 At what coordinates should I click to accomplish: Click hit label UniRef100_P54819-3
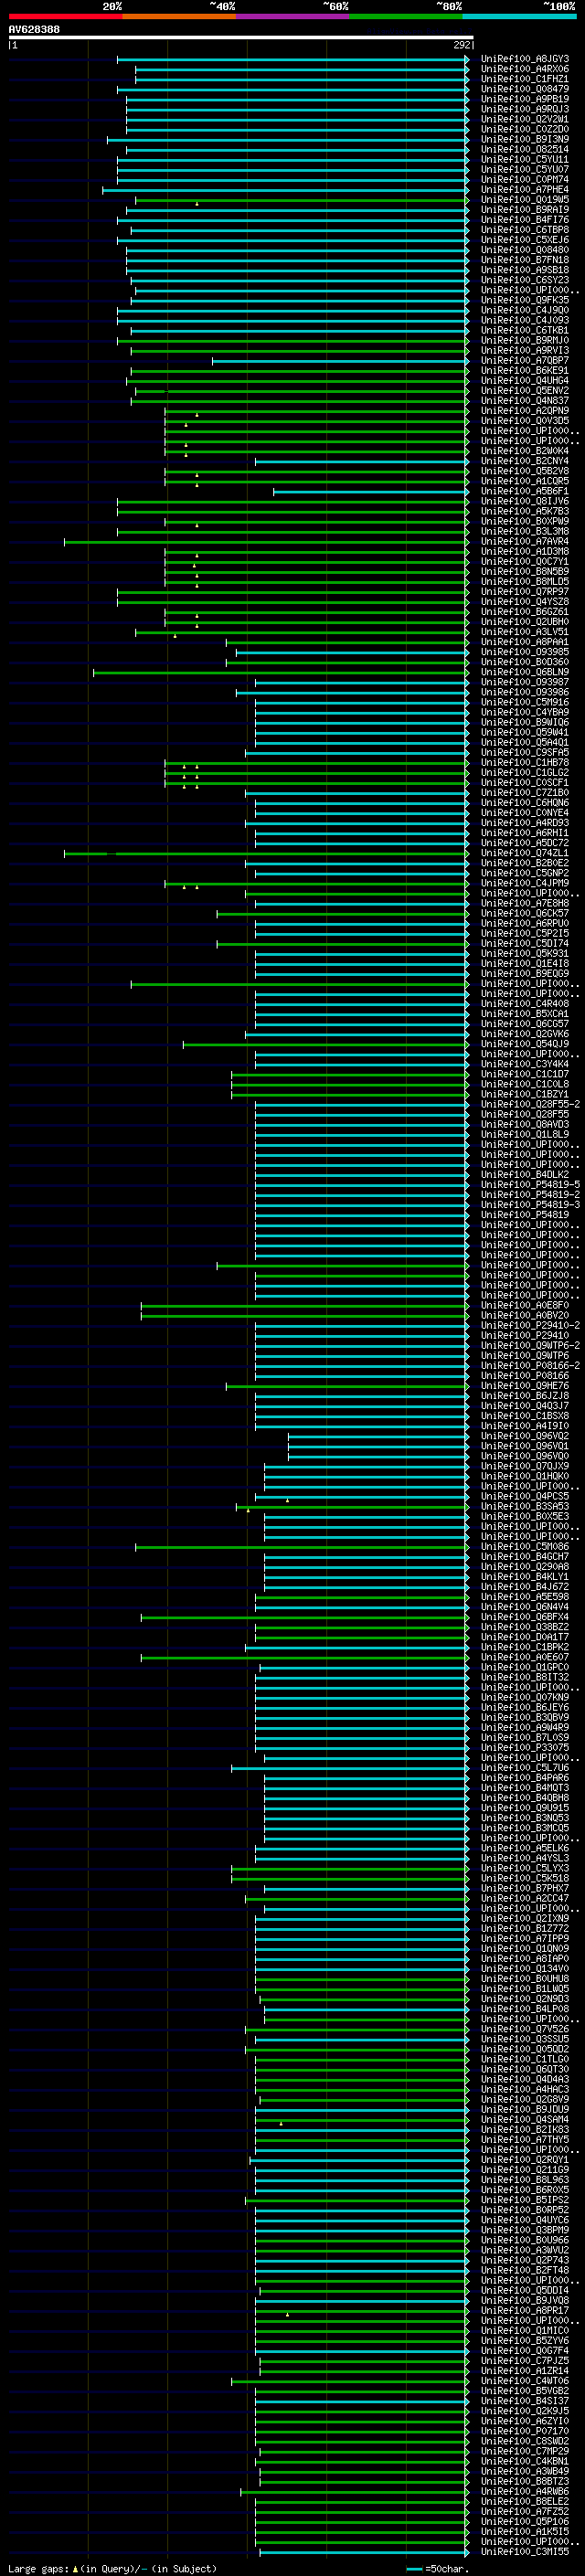click(x=530, y=1205)
